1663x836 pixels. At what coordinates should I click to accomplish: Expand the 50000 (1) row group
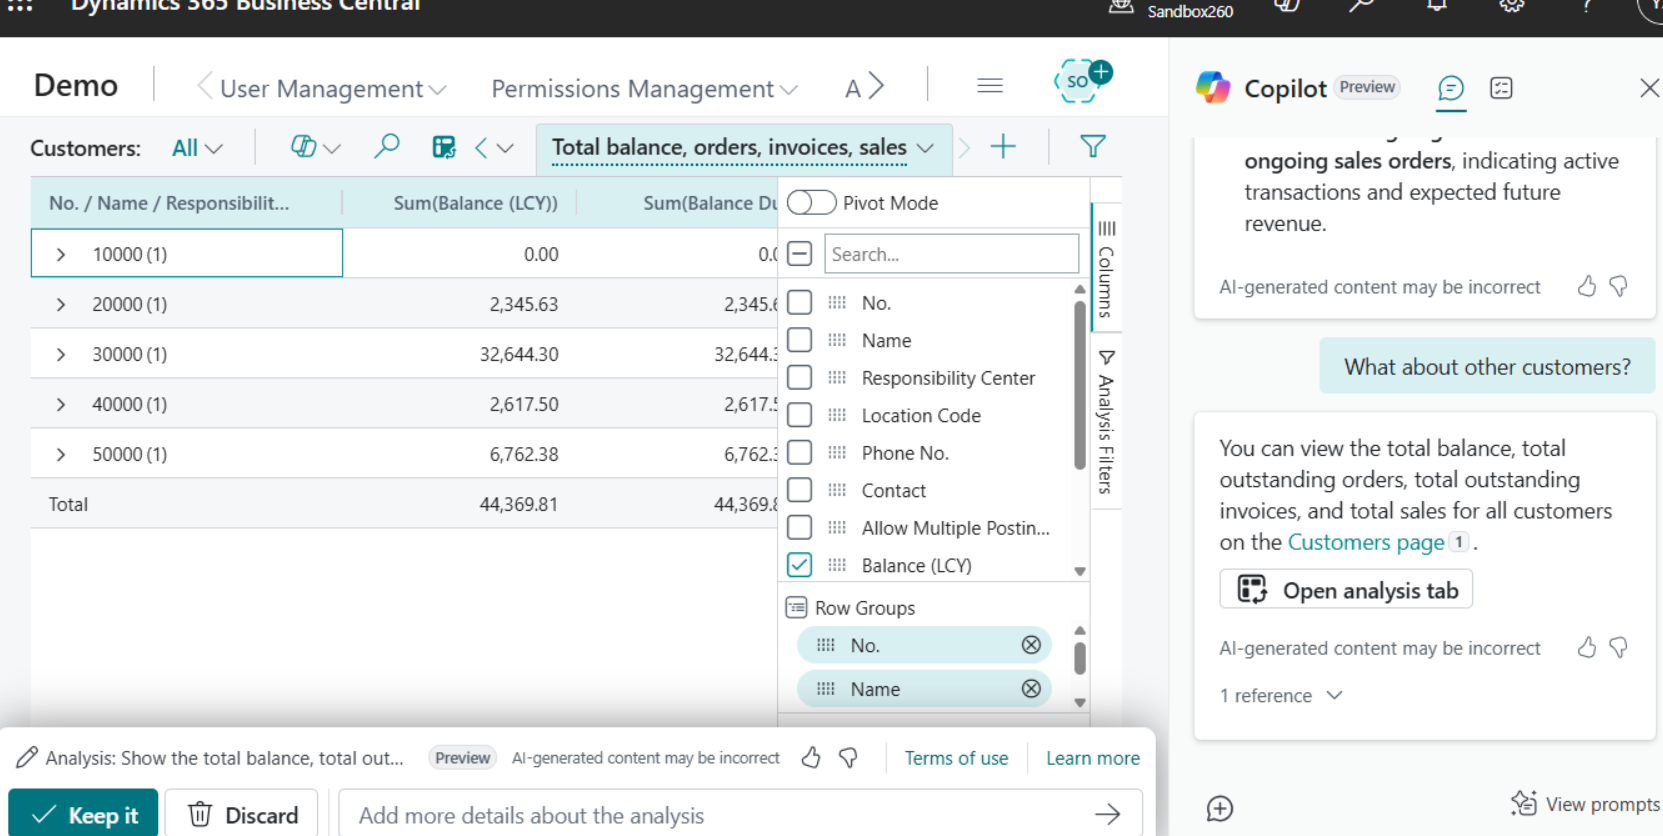pos(61,455)
